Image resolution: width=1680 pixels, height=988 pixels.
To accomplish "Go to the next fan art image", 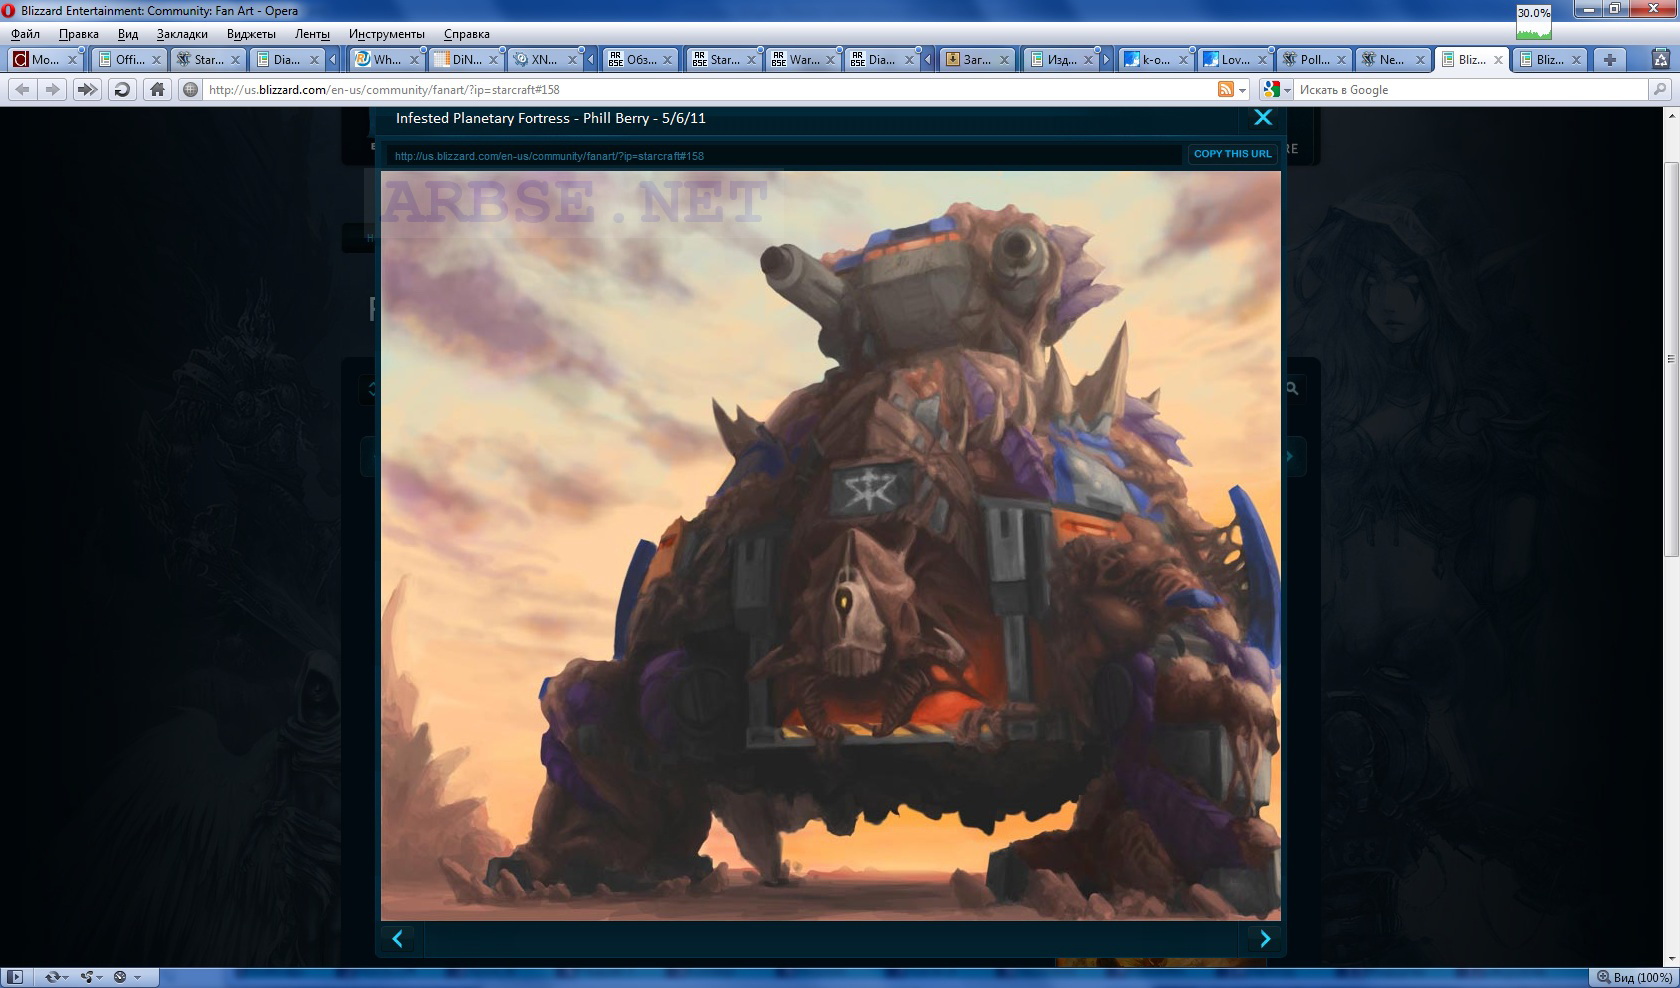I will pos(1265,938).
